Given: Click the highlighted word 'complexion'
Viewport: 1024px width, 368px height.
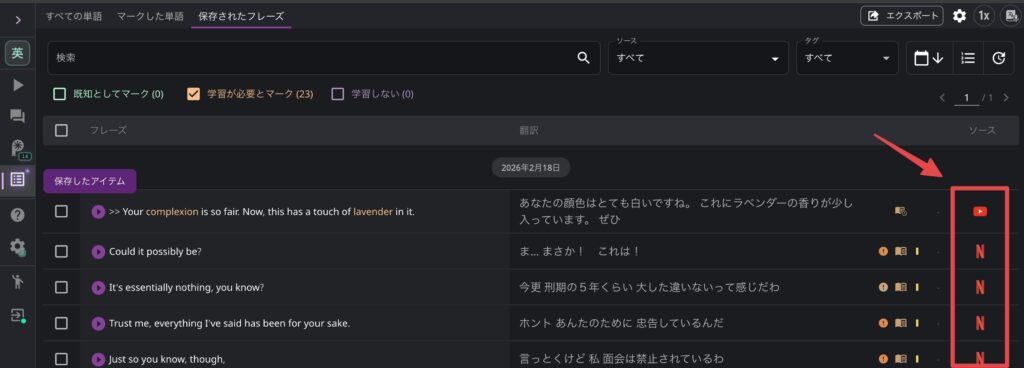Looking at the screenshot, I should tap(172, 211).
